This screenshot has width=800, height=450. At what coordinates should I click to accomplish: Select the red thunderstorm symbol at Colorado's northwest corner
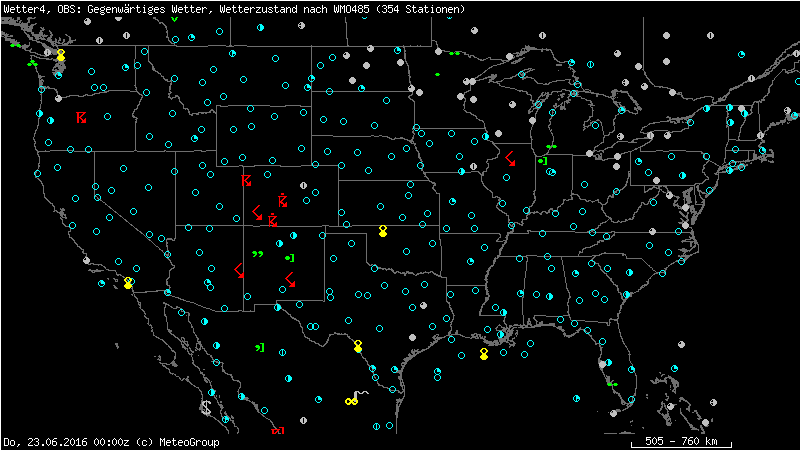(246, 180)
